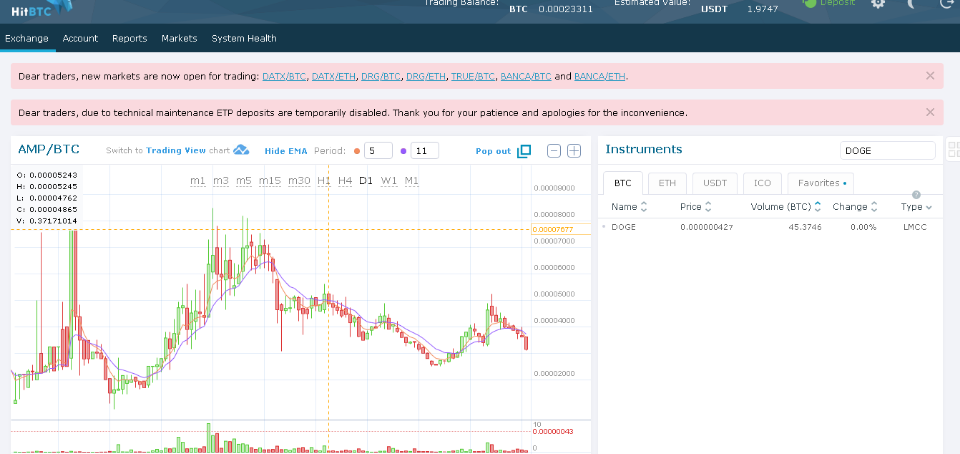This screenshot has height=454, width=960.
Task: Expand the Type filter dropdown
Action: 915,207
